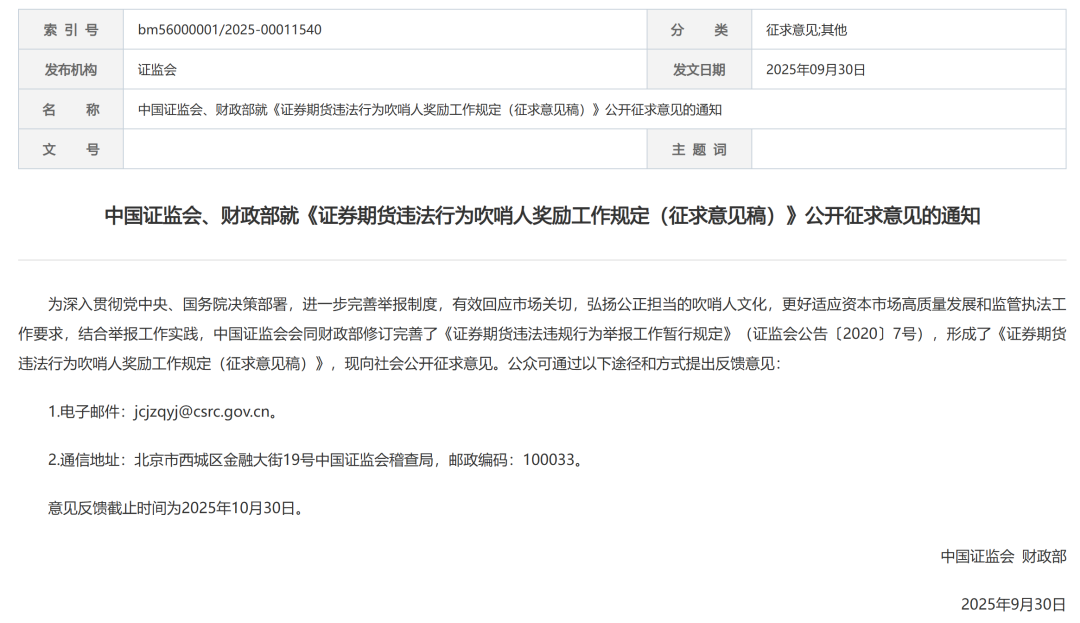1080x623 pixels.
Task: Click the 主题词 label cell
Action: pyautogui.click(x=699, y=149)
